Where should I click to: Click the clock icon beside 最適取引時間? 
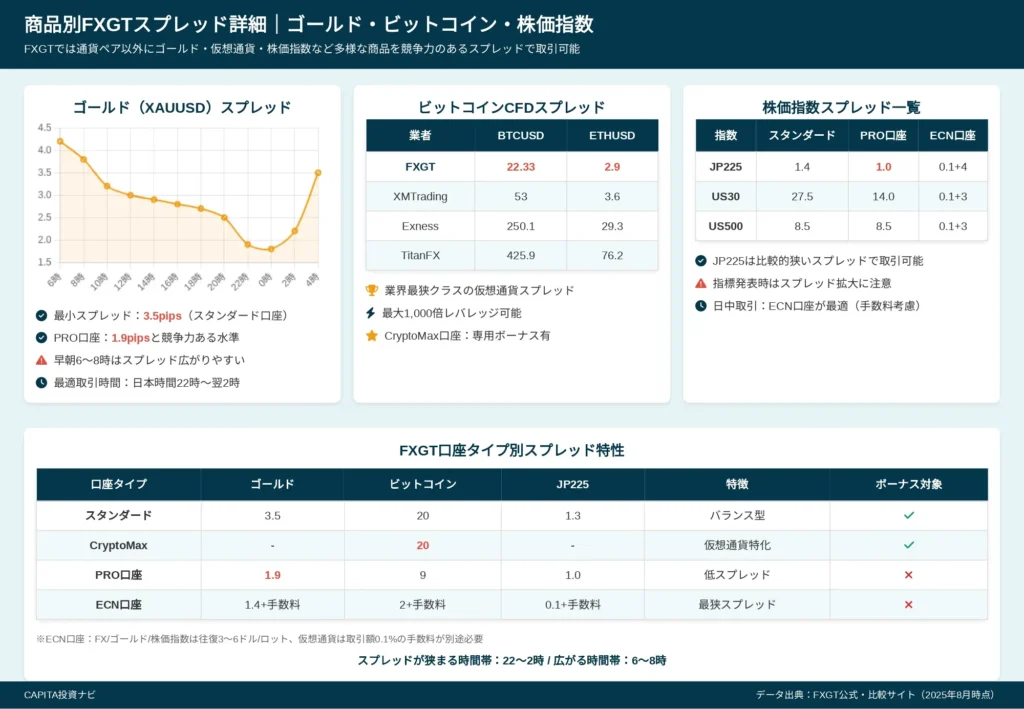(42, 383)
